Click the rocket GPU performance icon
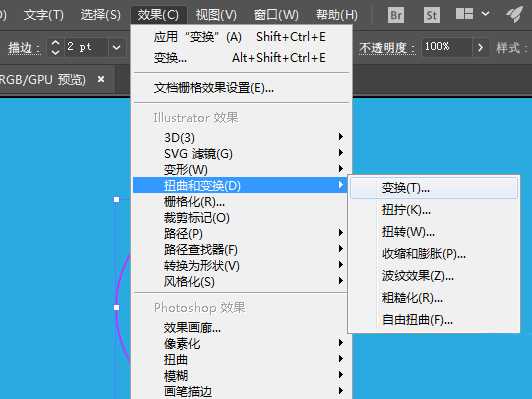Screen dimensions: 532x399 pos(515,15)
